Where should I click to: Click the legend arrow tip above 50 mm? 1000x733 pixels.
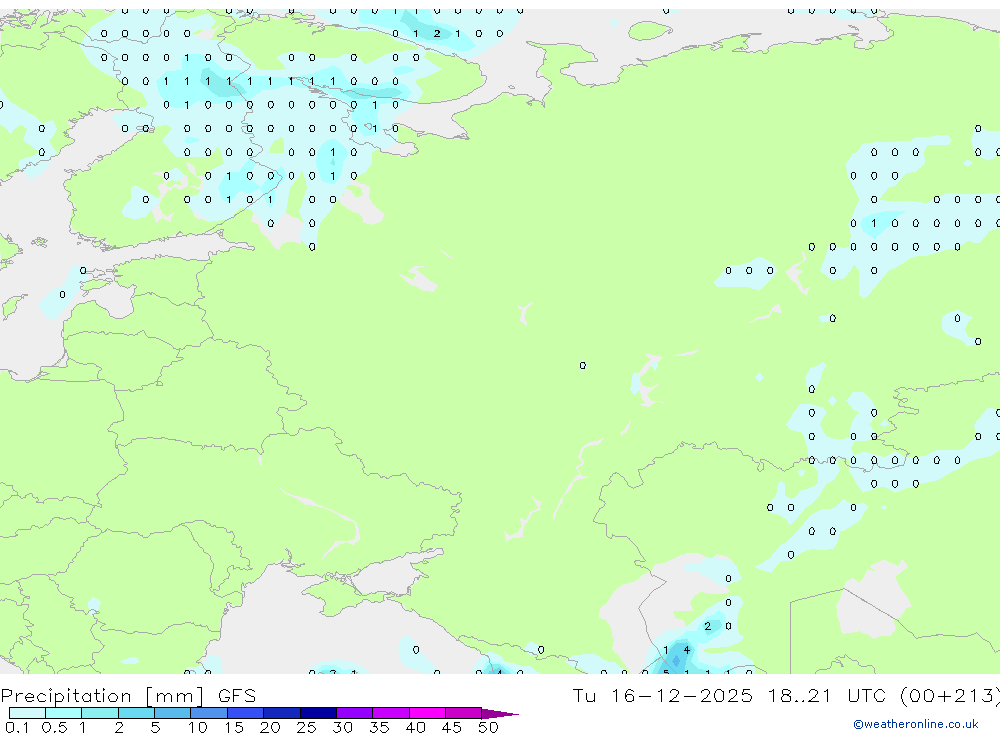[x=500, y=714]
